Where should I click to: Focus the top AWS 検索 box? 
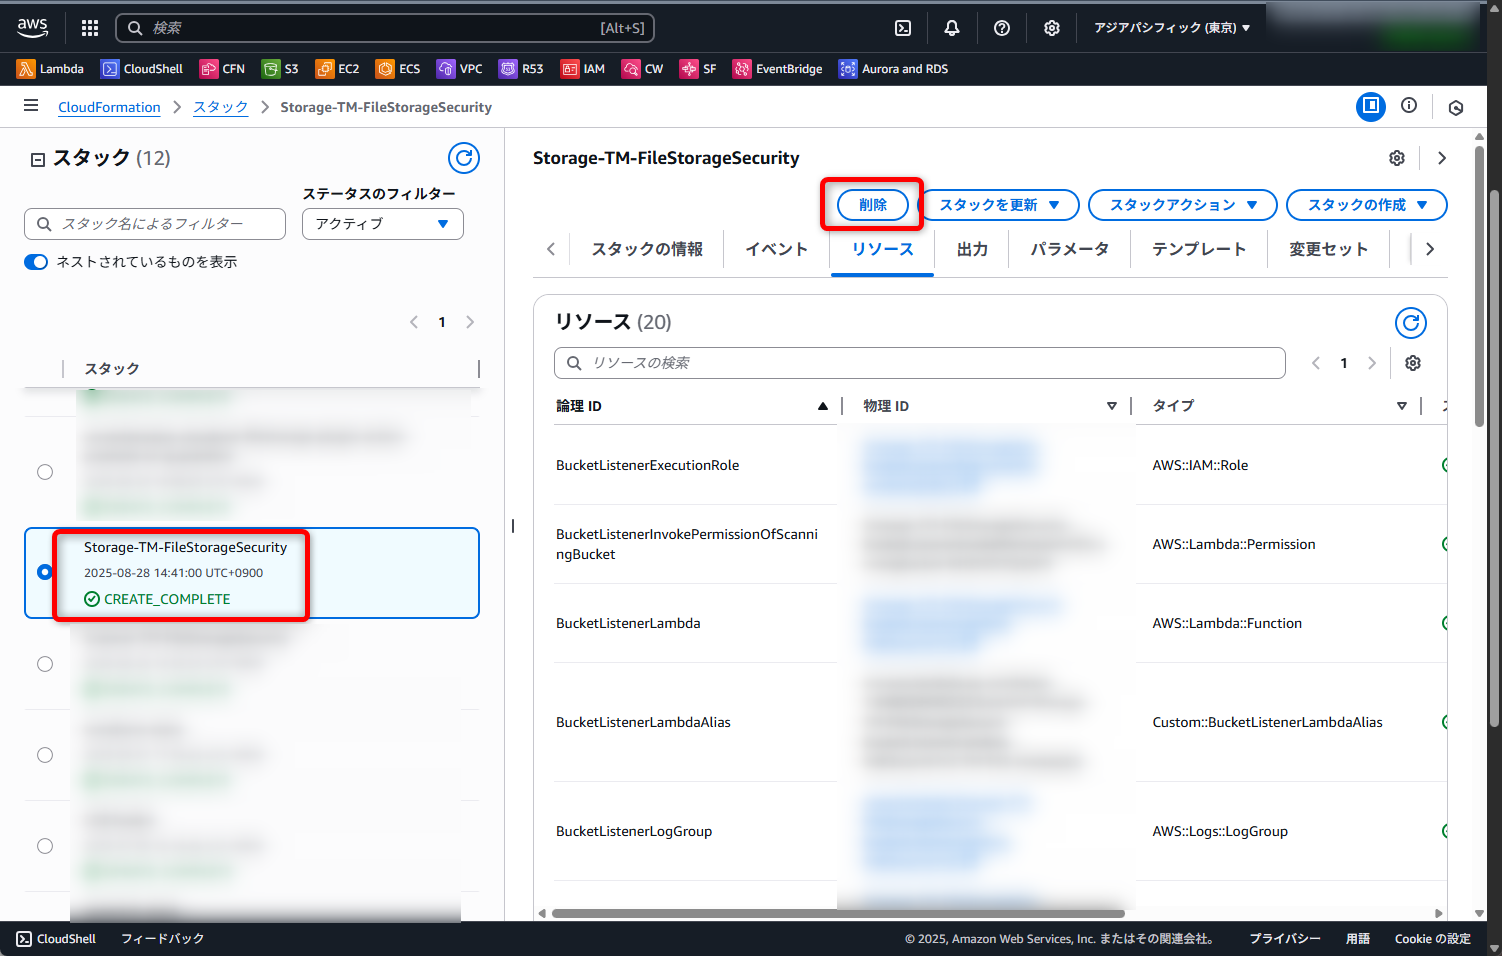[x=385, y=28]
